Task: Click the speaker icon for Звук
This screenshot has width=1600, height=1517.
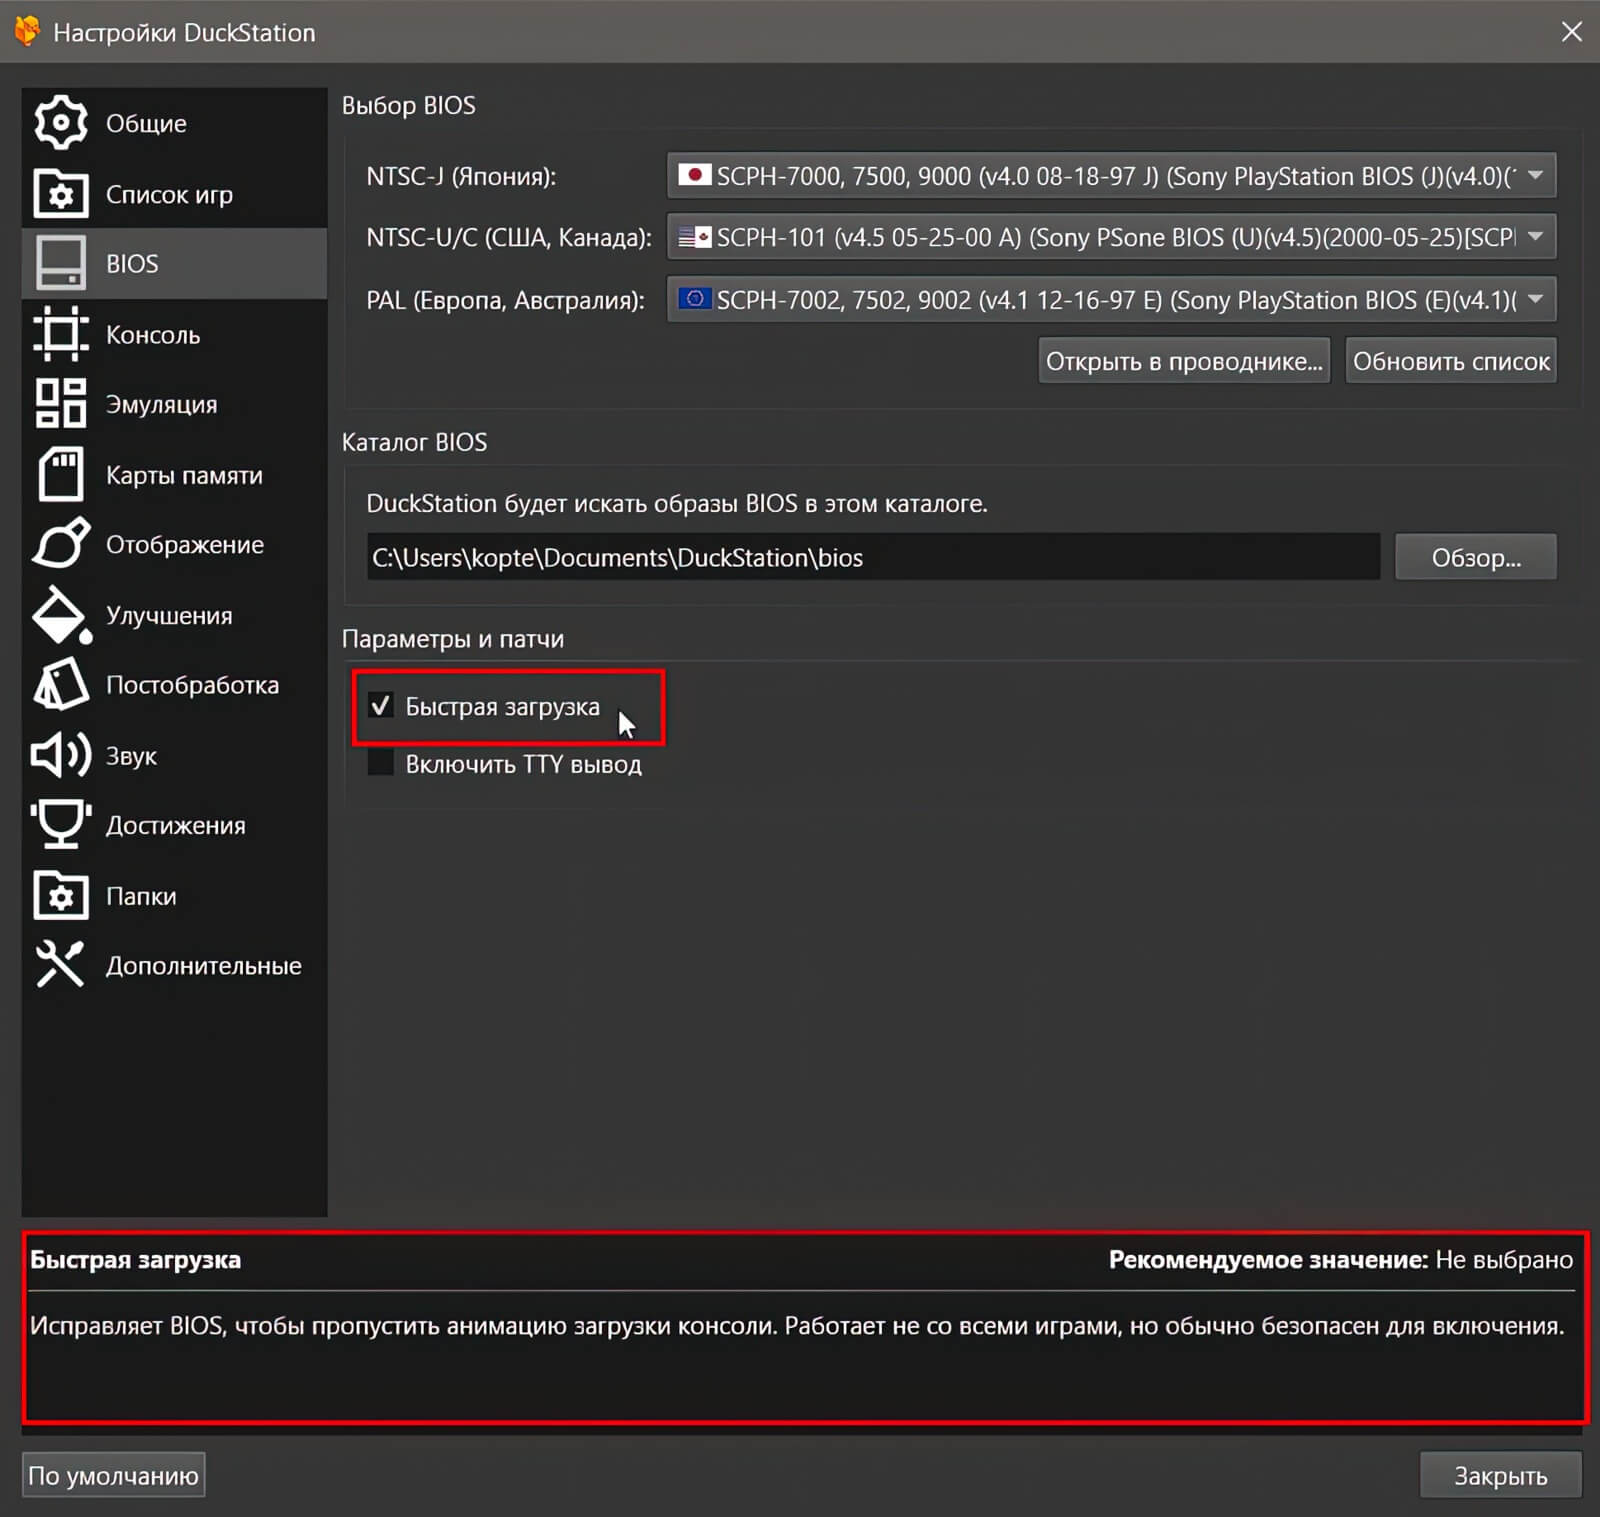Action: (61, 755)
